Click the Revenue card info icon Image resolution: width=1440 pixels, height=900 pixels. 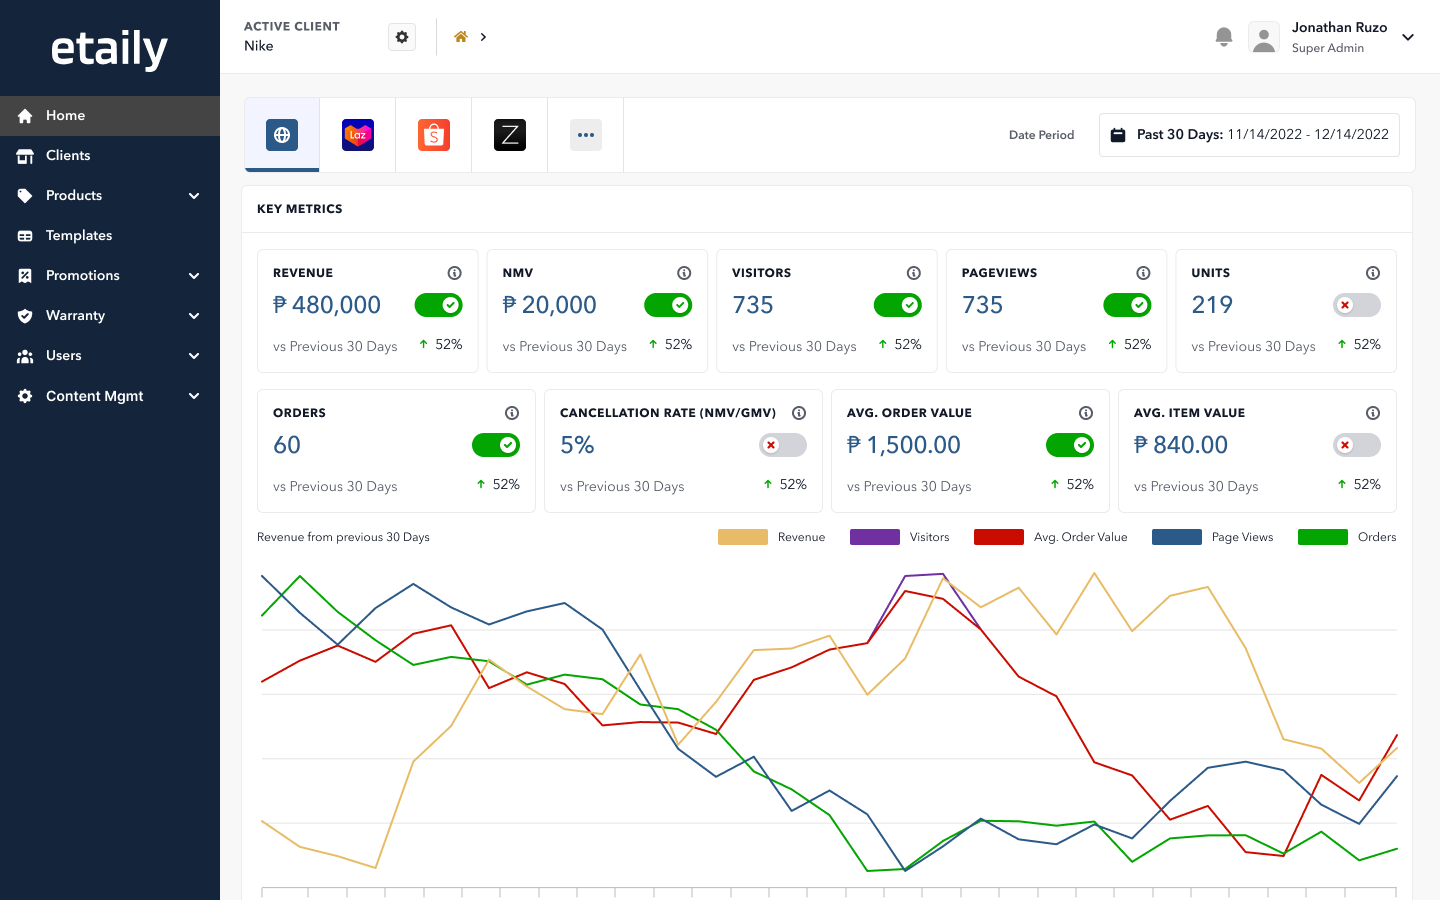click(454, 273)
